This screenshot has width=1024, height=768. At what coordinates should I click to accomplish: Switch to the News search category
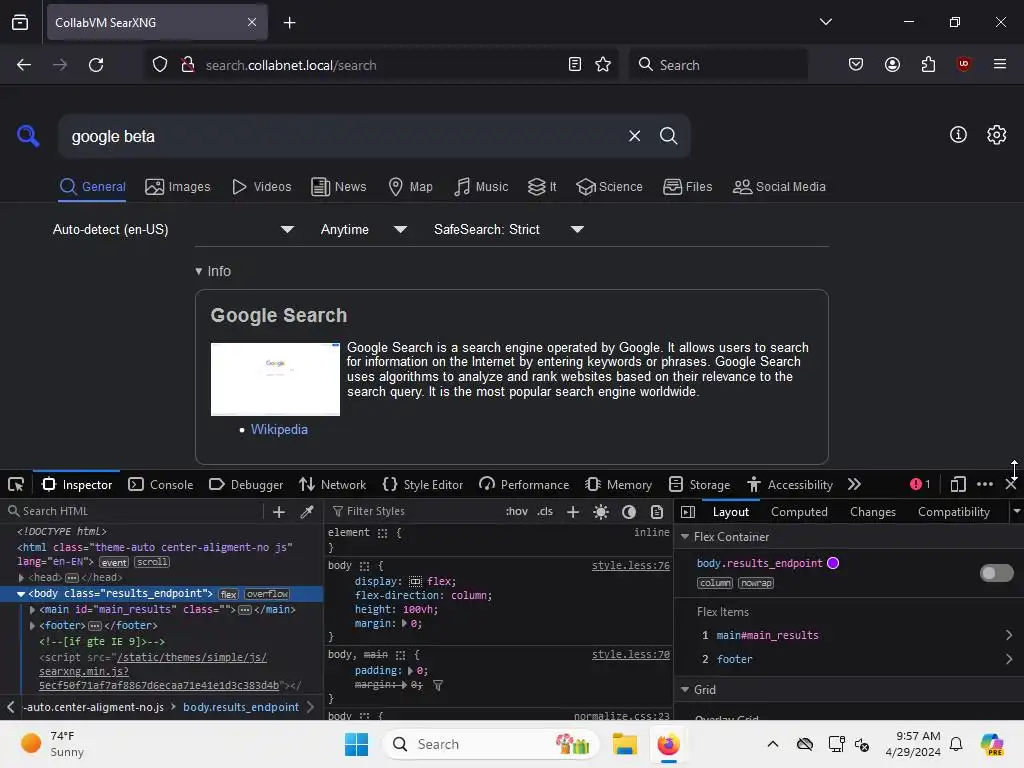click(339, 187)
